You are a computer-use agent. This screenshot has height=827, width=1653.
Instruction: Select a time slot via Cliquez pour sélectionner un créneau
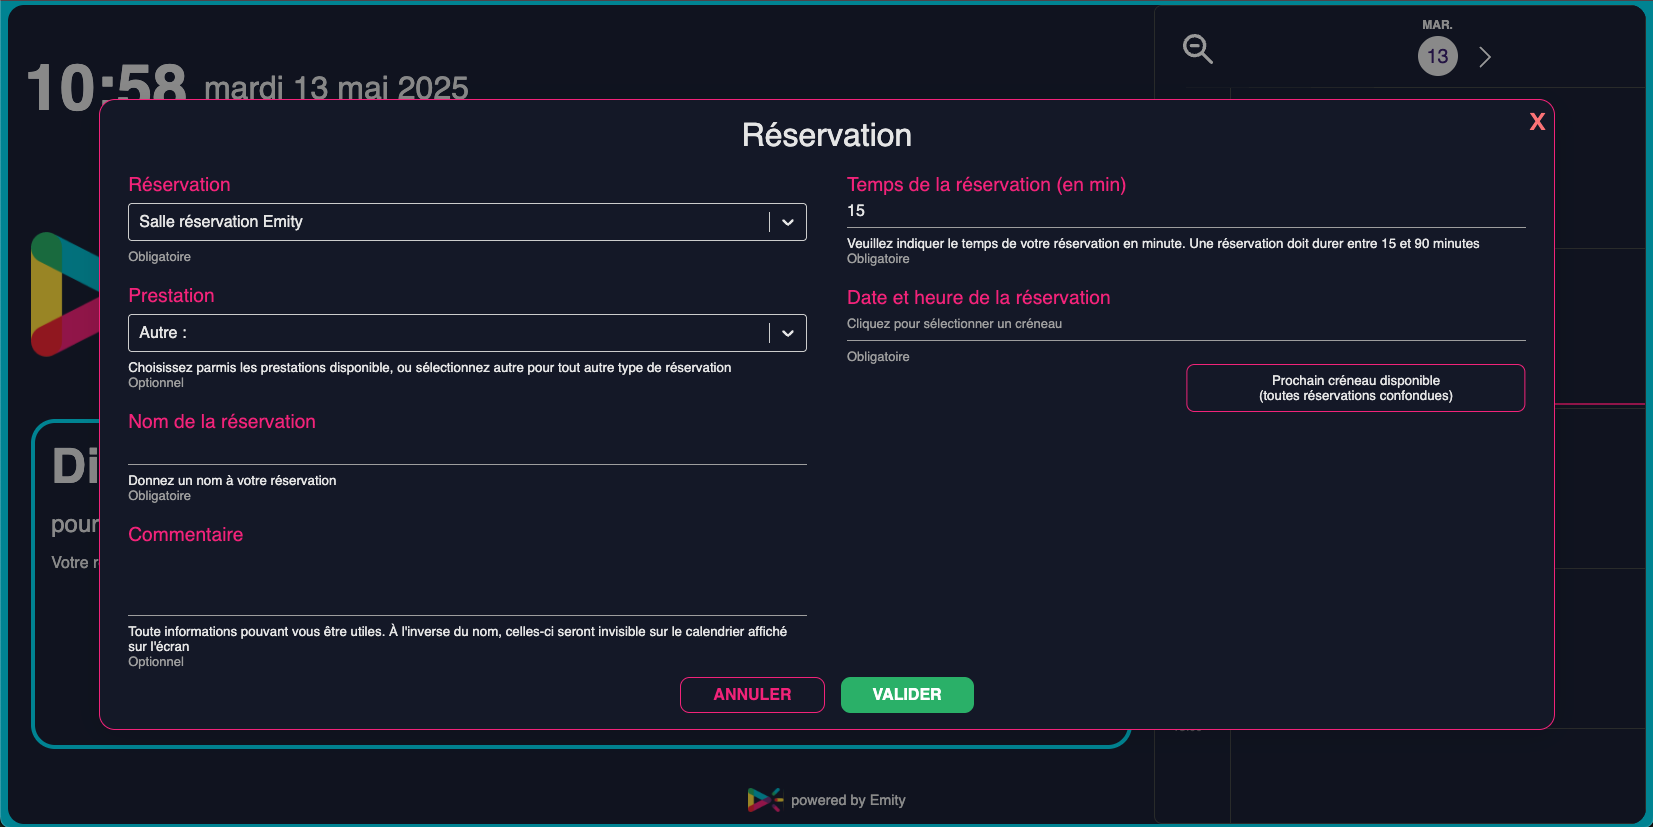1186,324
